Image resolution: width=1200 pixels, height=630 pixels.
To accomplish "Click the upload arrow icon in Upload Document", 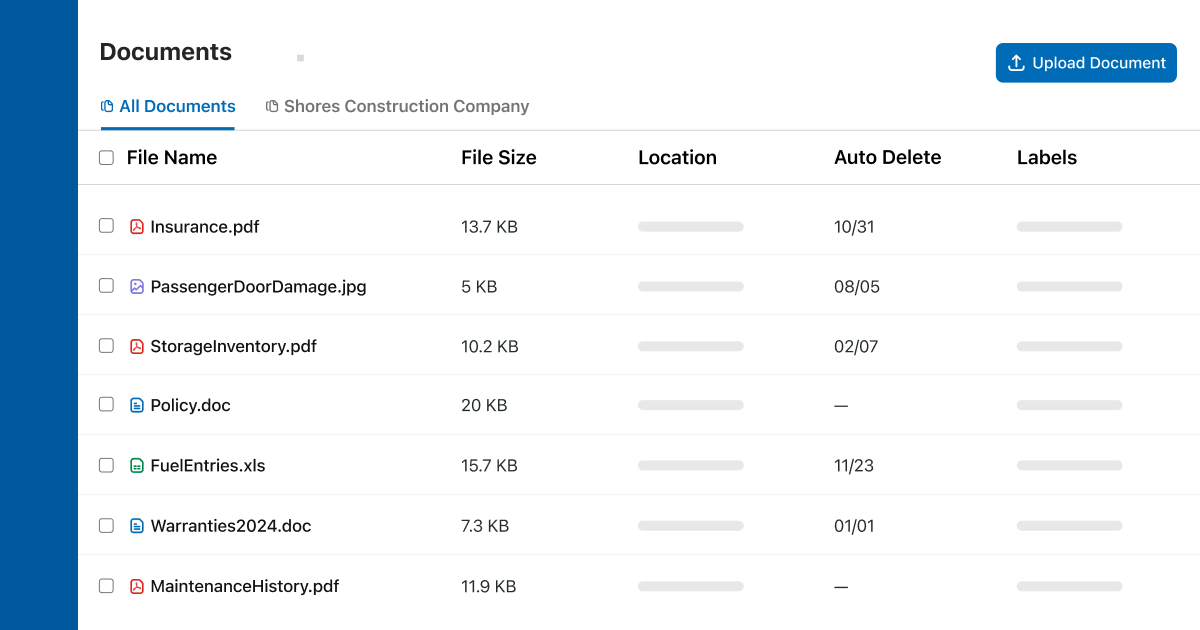I will [x=1016, y=63].
